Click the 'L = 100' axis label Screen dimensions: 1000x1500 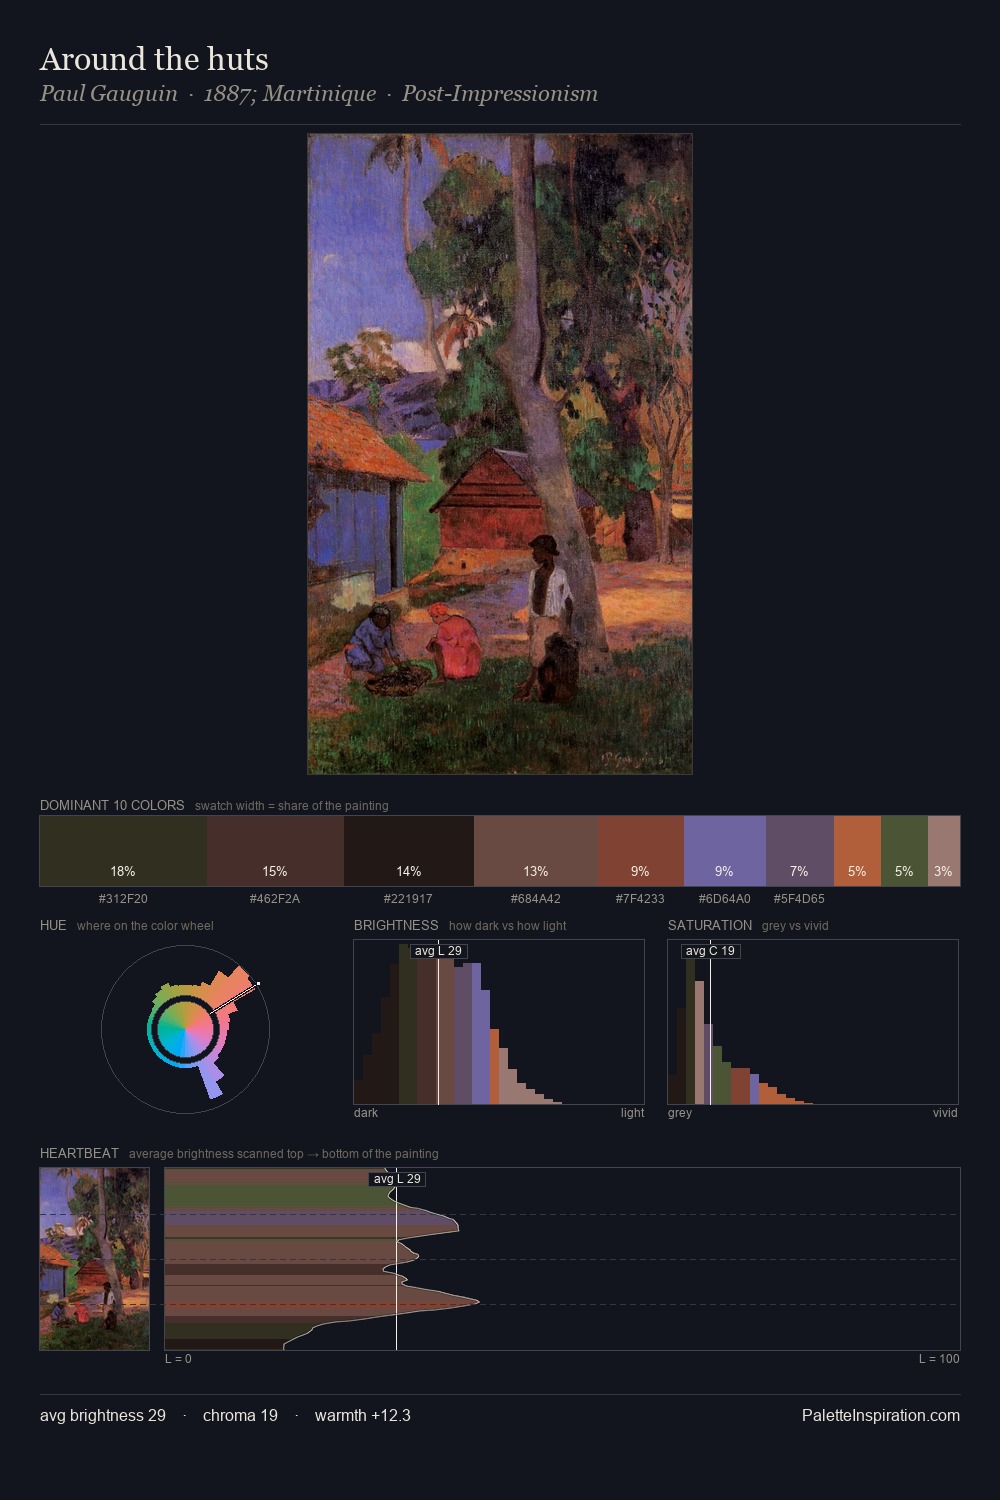tap(939, 1359)
